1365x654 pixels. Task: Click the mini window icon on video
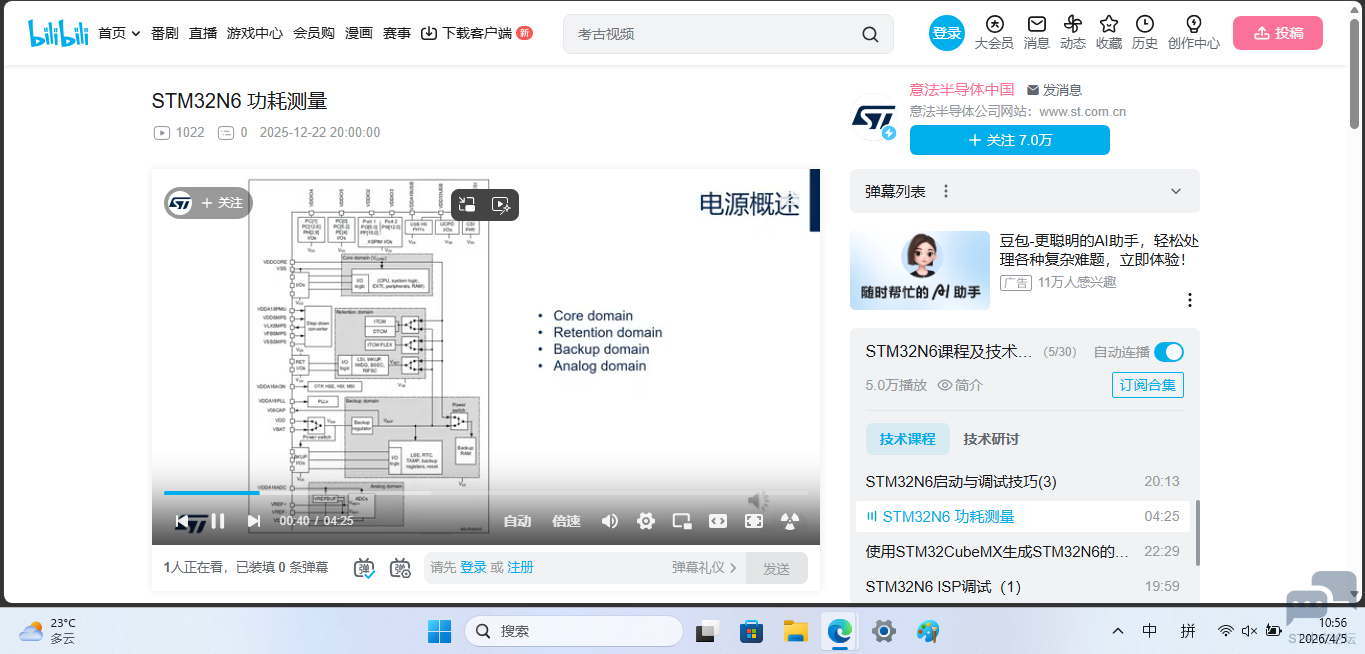click(x=467, y=205)
